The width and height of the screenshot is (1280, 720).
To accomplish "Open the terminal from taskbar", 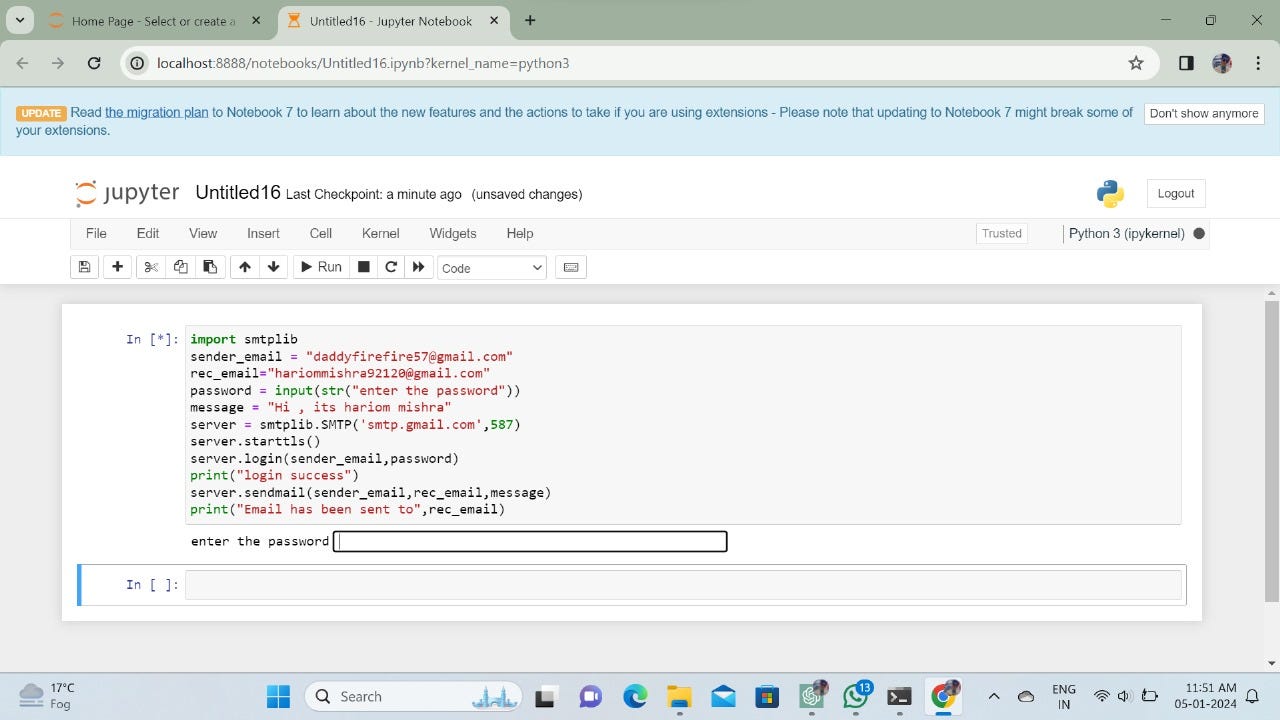I will click(x=900, y=696).
